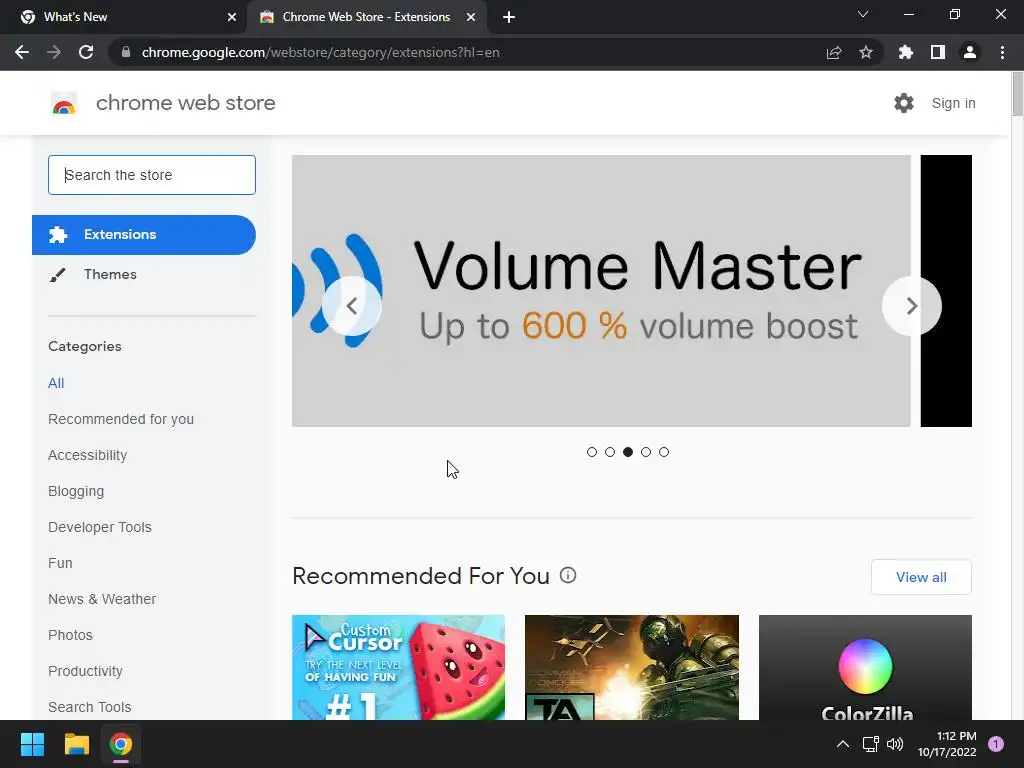Click Sign in link
Viewport: 1024px width, 768px height.
[x=953, y=103]
